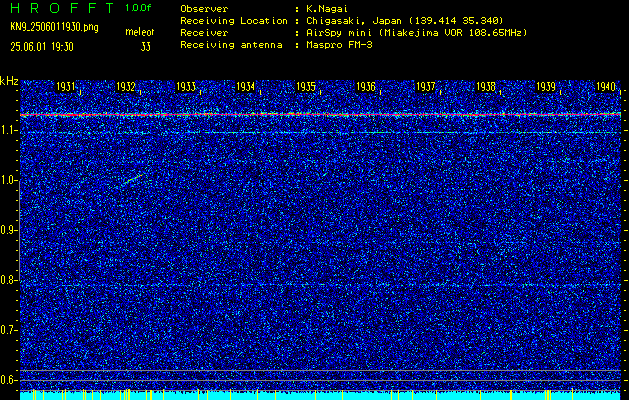This screenshot has width=629, height=400.
Task: Click time marker 1938
Action: coord(486,87)
